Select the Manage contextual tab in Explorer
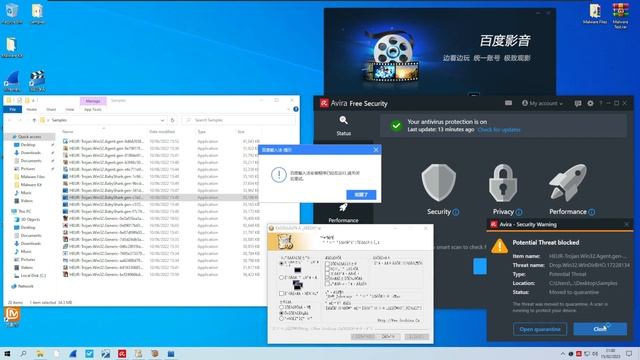The width and height of the screenshot is (640, 360). (93, 101)
